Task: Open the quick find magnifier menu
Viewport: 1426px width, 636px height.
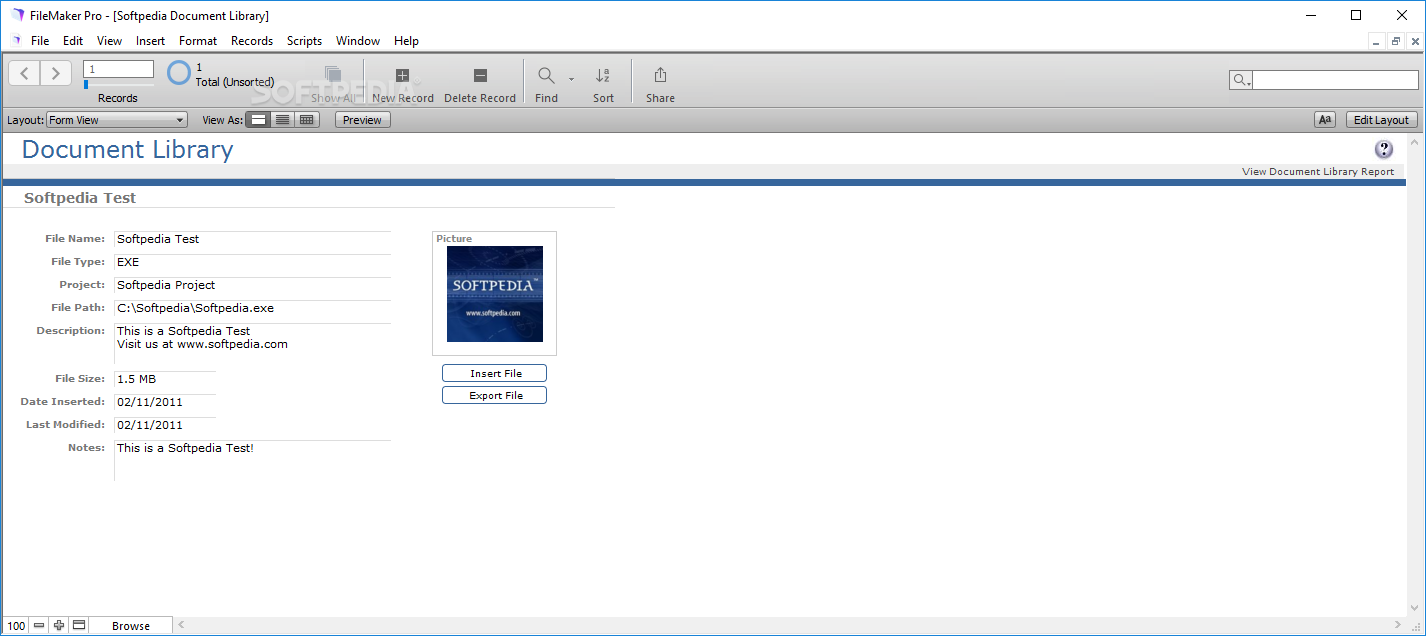Action: [x=1241, y=80]
